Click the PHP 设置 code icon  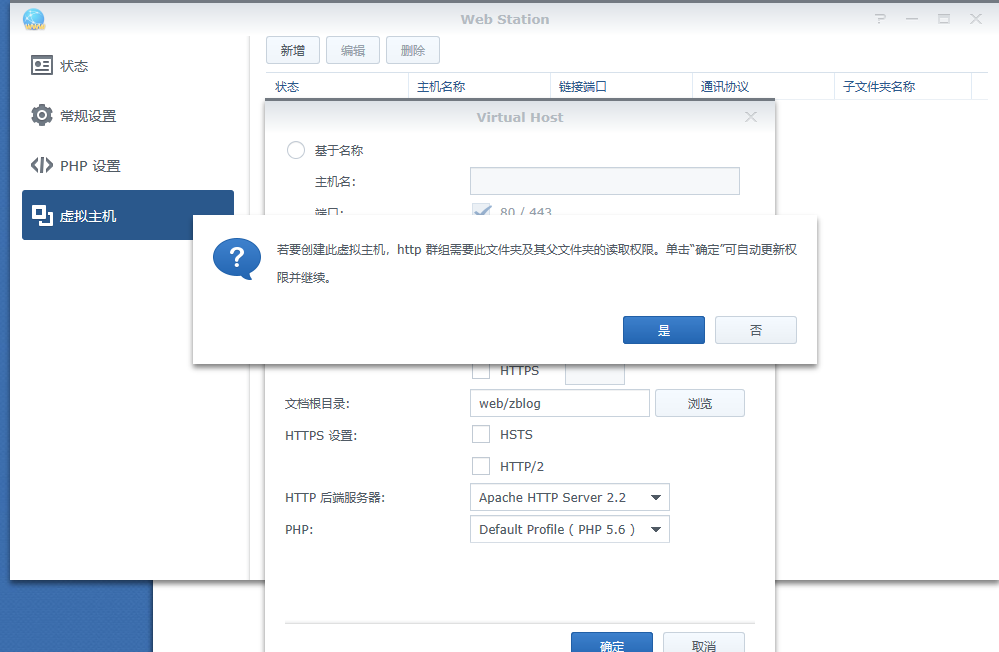tap(41, 166)
